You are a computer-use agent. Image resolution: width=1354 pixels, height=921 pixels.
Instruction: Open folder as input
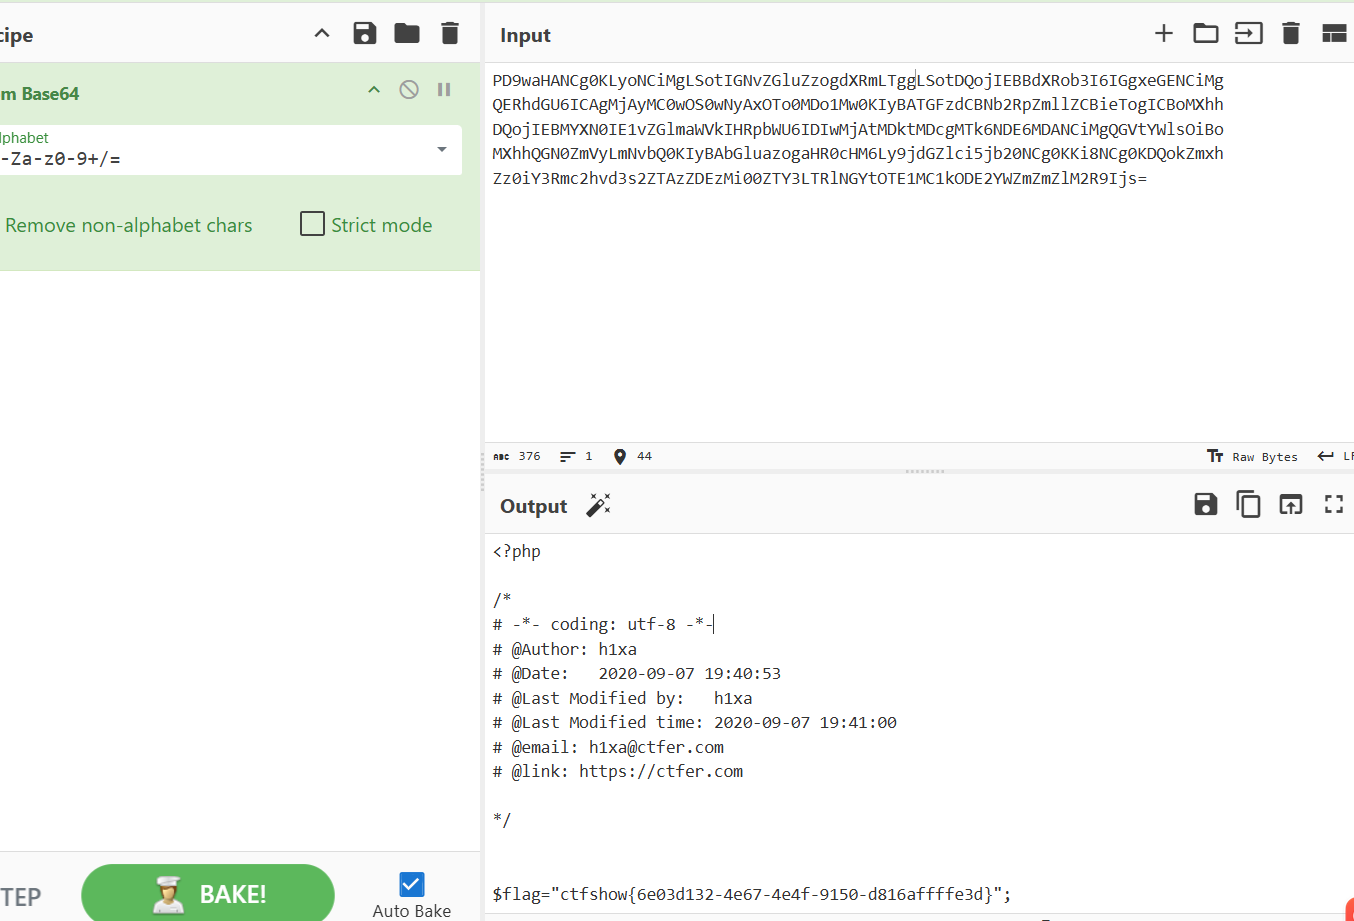coord(1206,33)
